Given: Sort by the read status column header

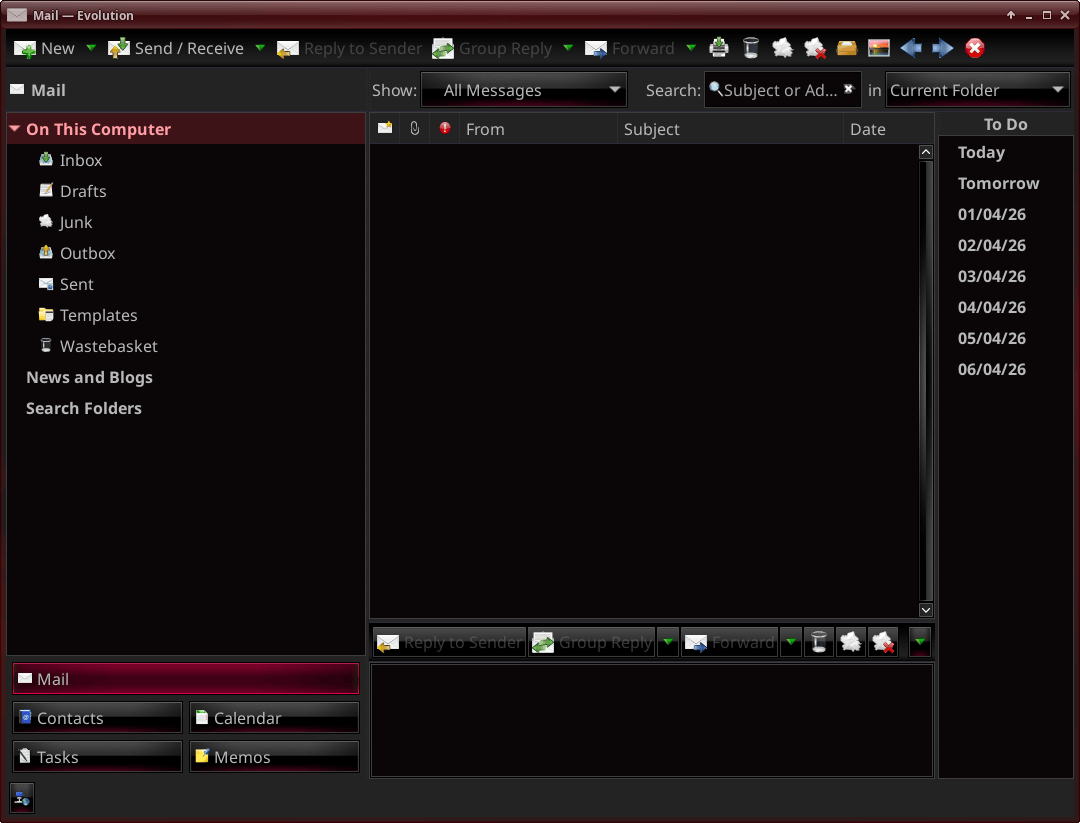Looking at the screenshot, I should click(385, 129).
